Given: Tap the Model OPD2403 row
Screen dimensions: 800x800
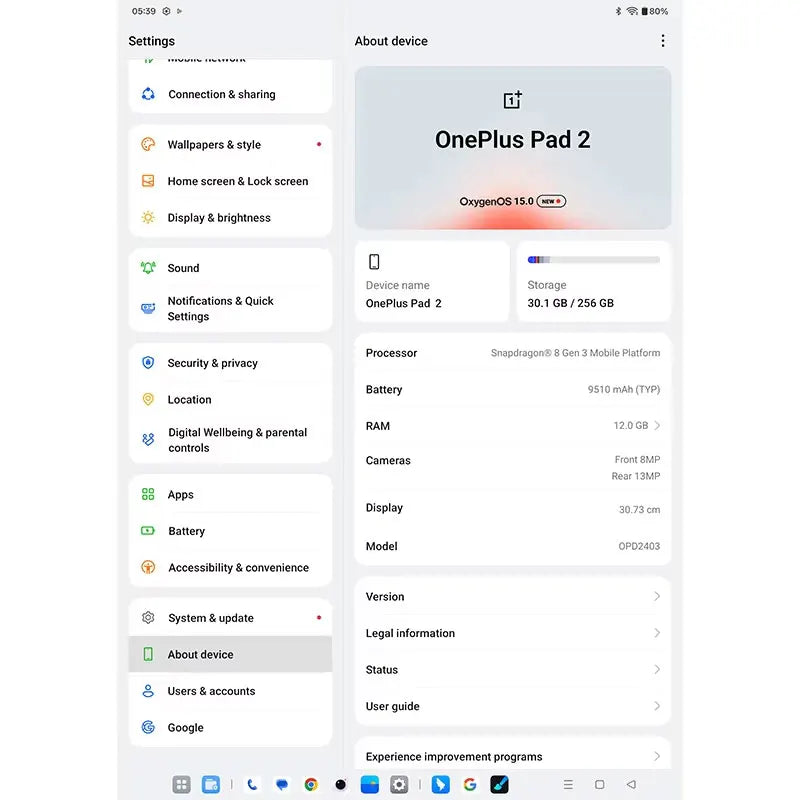Looking at the screenshot, I should pyautogui.click(x=513, y=546).
